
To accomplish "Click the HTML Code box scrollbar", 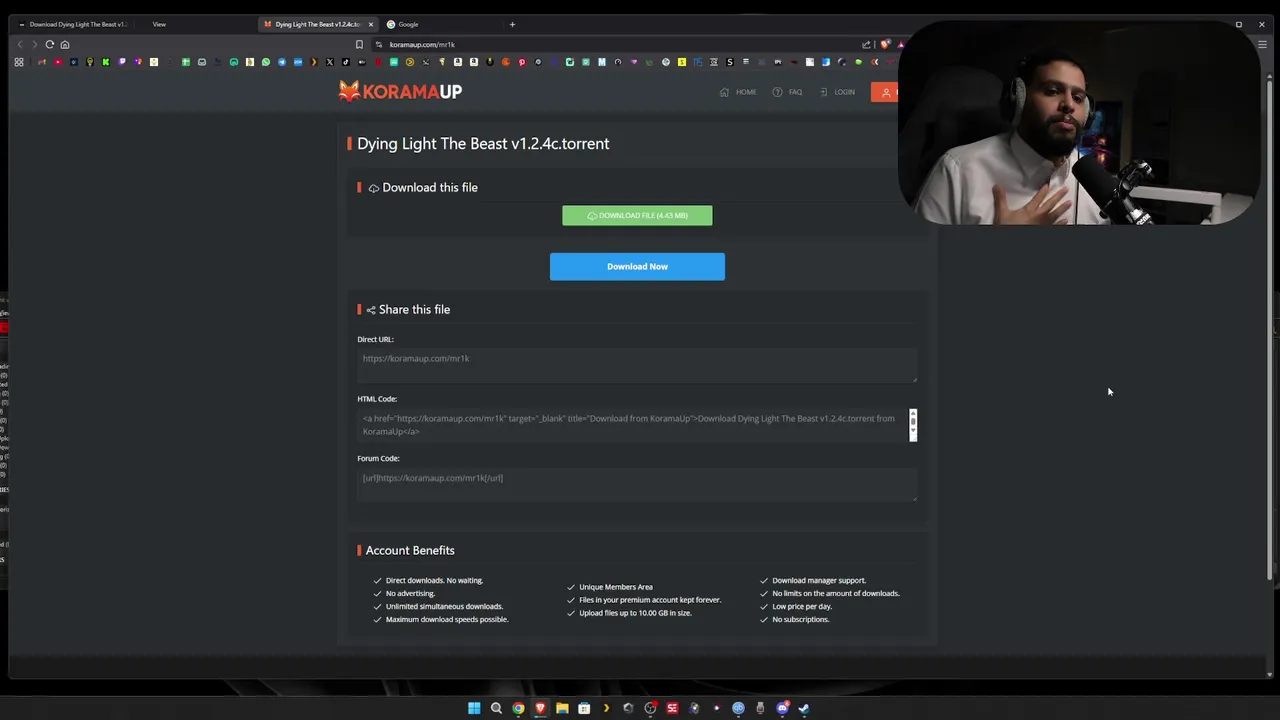I will coord(912,424).
